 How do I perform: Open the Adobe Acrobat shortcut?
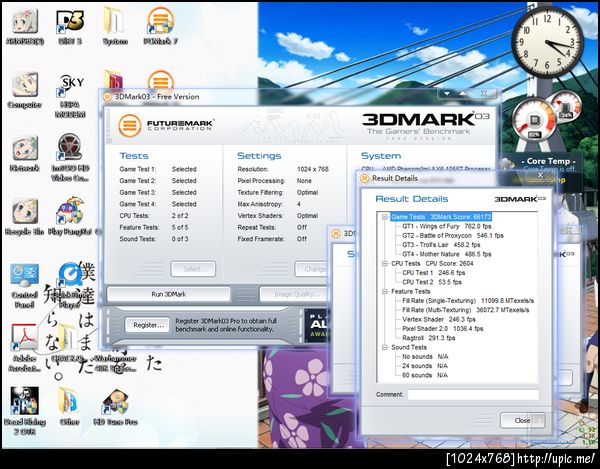(24, 348)
